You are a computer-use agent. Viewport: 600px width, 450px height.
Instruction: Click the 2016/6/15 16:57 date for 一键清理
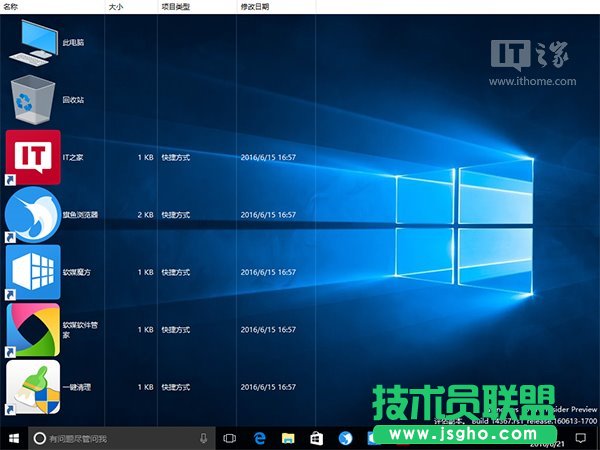click(268, 387)
